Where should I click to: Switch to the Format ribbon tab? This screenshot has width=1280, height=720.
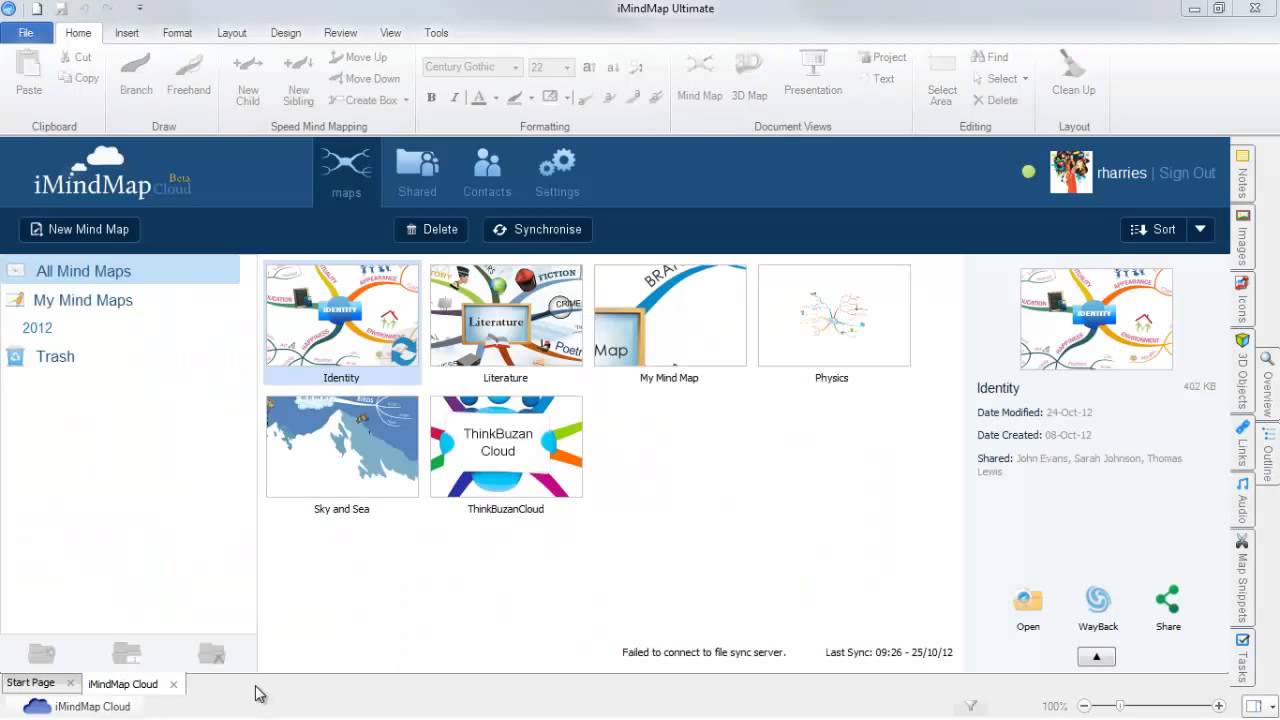coord(177,33)
